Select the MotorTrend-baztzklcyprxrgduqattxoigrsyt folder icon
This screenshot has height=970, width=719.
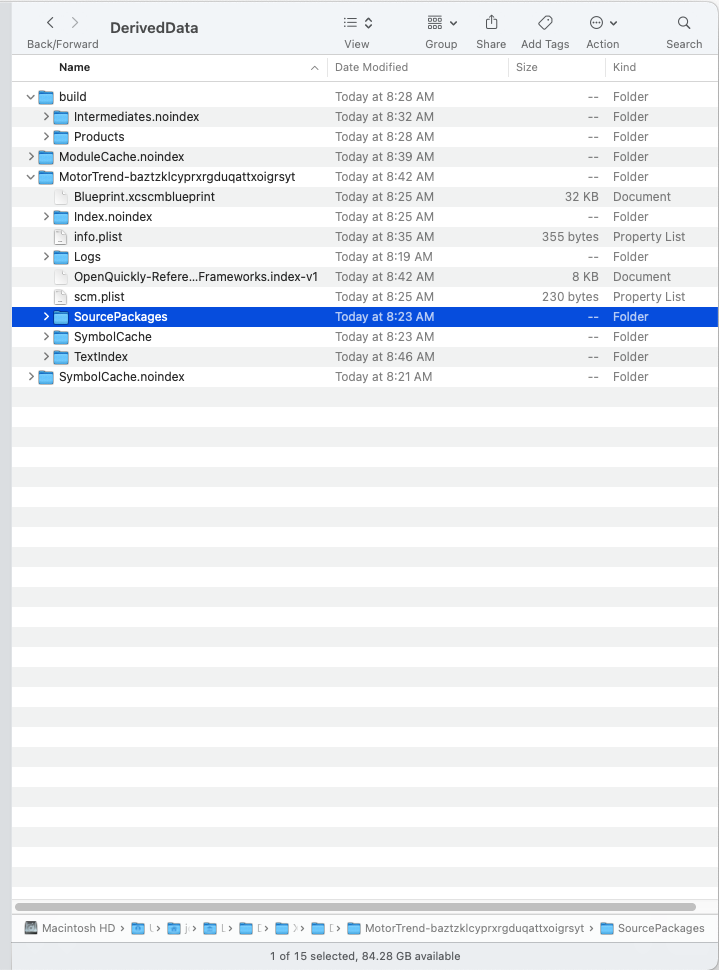pos(46,177)
